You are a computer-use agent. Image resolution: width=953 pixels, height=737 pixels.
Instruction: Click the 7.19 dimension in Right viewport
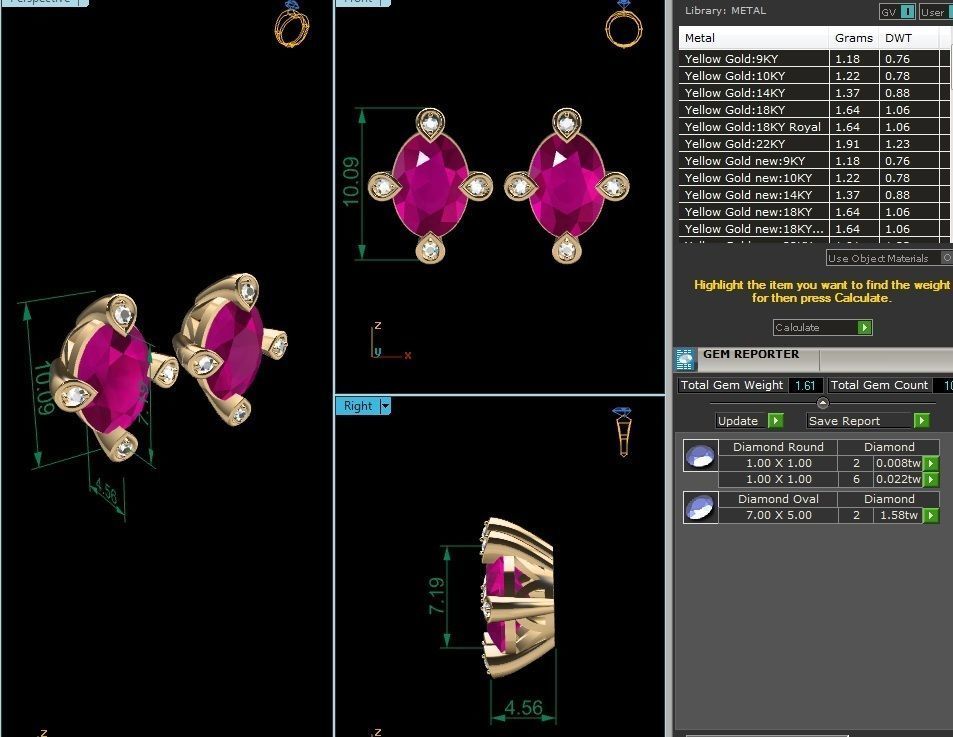tap(436, 596)
